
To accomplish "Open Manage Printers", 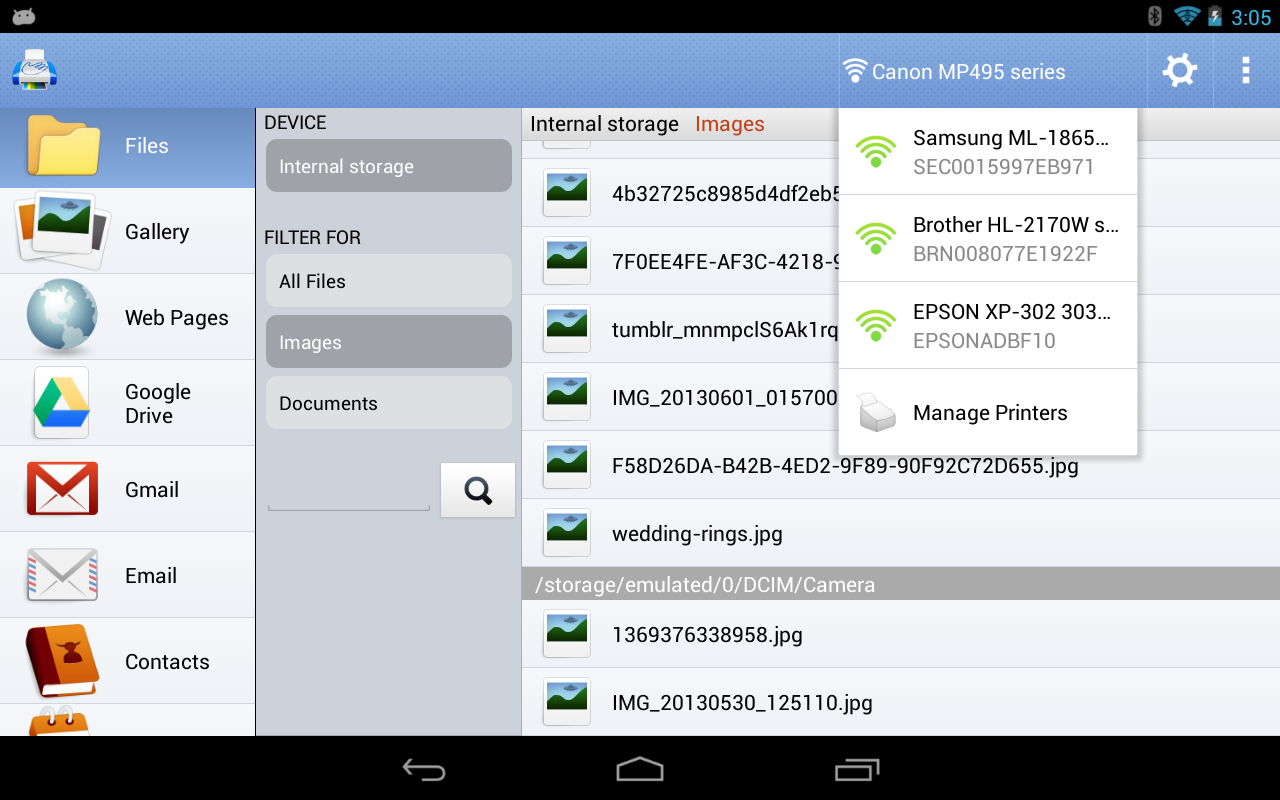I will [x=988, y=413].
